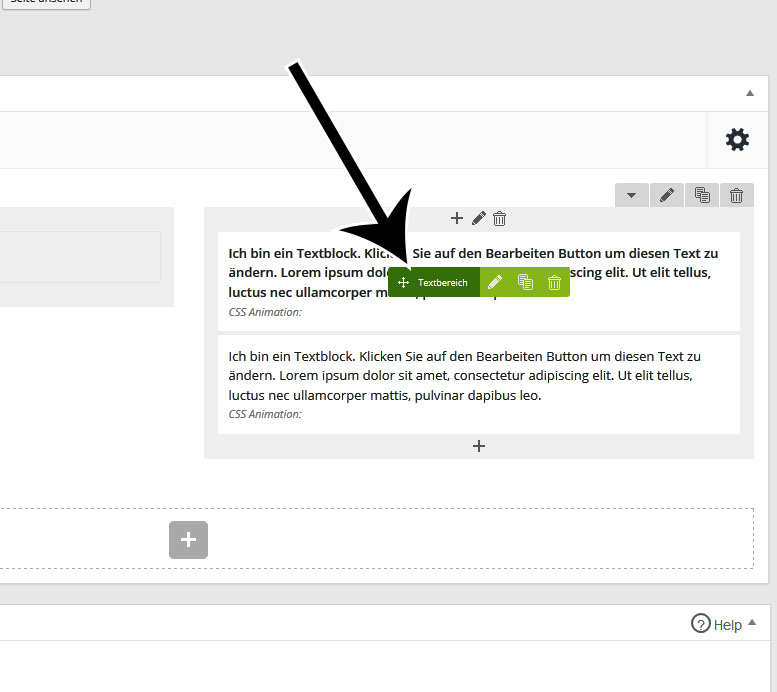Edit text block with green pencil icon
This screenshot has width=777, height=692.
pyautogui.click(x=494, y=283)
